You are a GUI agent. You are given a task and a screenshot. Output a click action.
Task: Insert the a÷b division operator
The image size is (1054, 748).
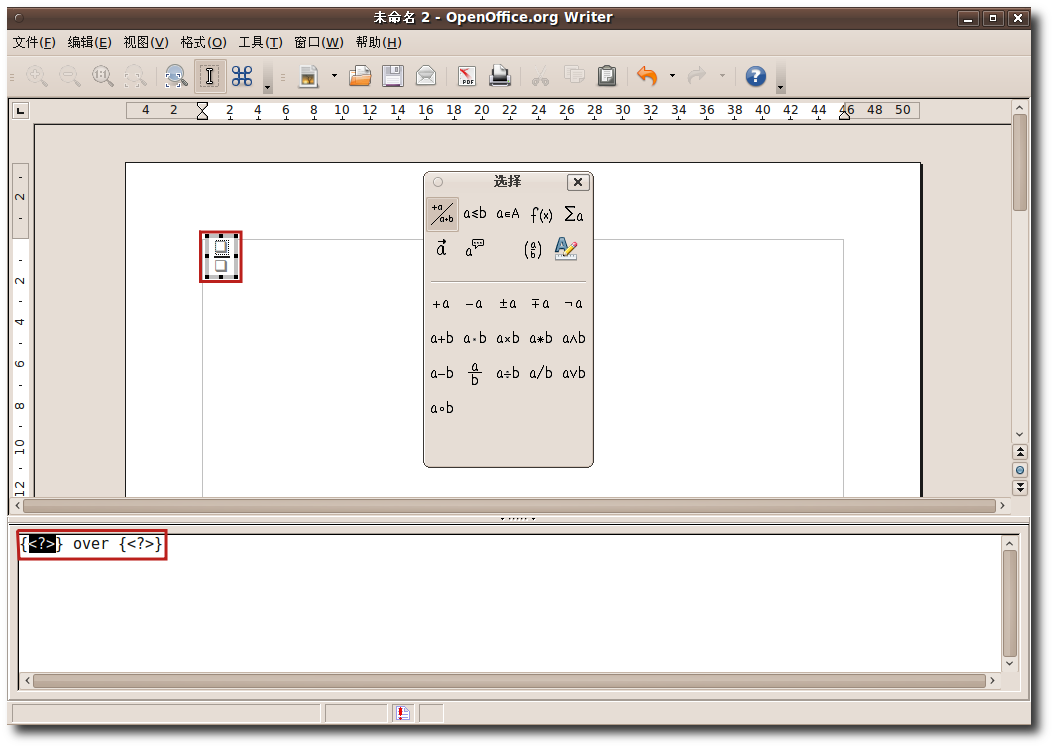[x=508, y=373]
